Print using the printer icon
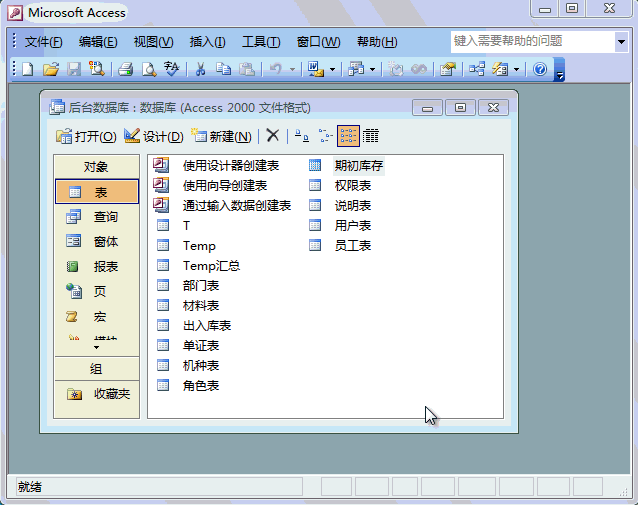Image resolution: width=638 pixels, height=505 pixels. pyautogui.click(x=126, y=69)
